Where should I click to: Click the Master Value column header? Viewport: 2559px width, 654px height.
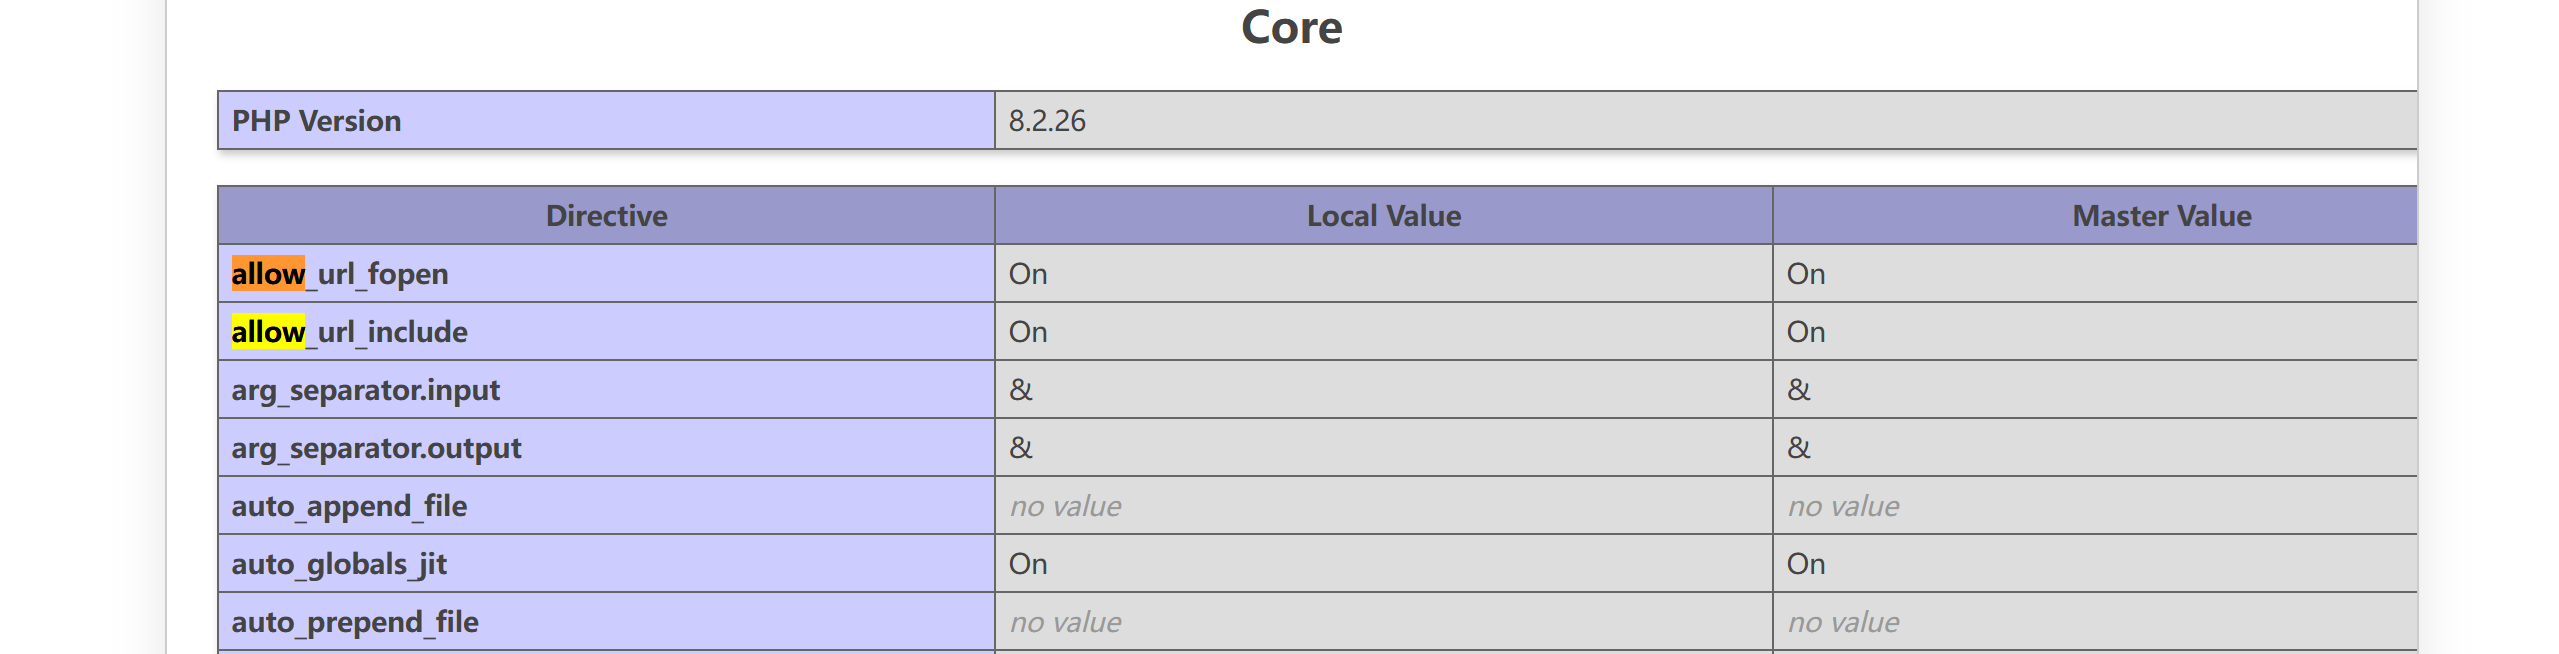click(2161, 216)
